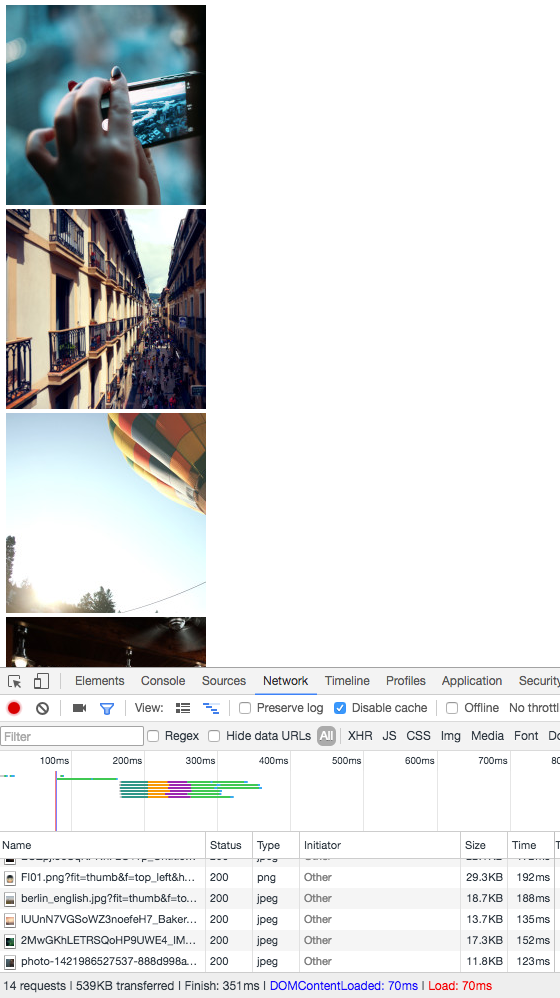Image resolution: width=560 pixels, height=998 pixels.
Task: Activate the inspect element picker icon
Action: point(15,681)
